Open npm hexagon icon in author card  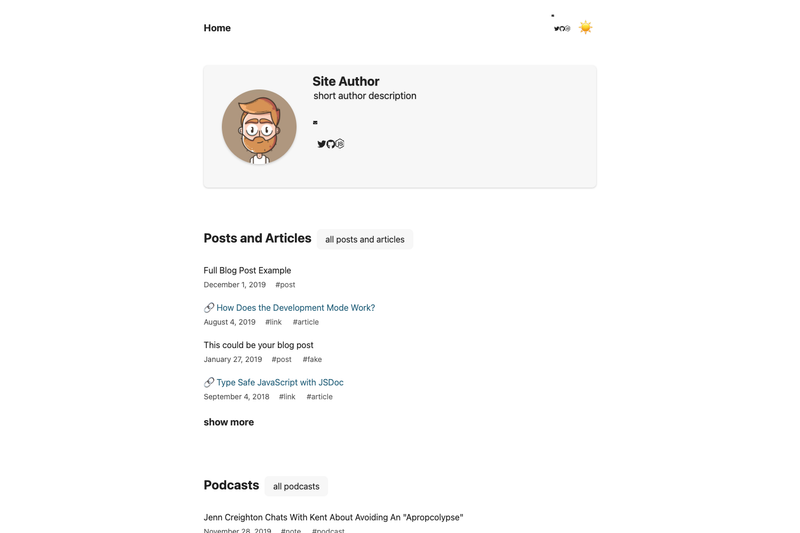click(x=340, y=144)
